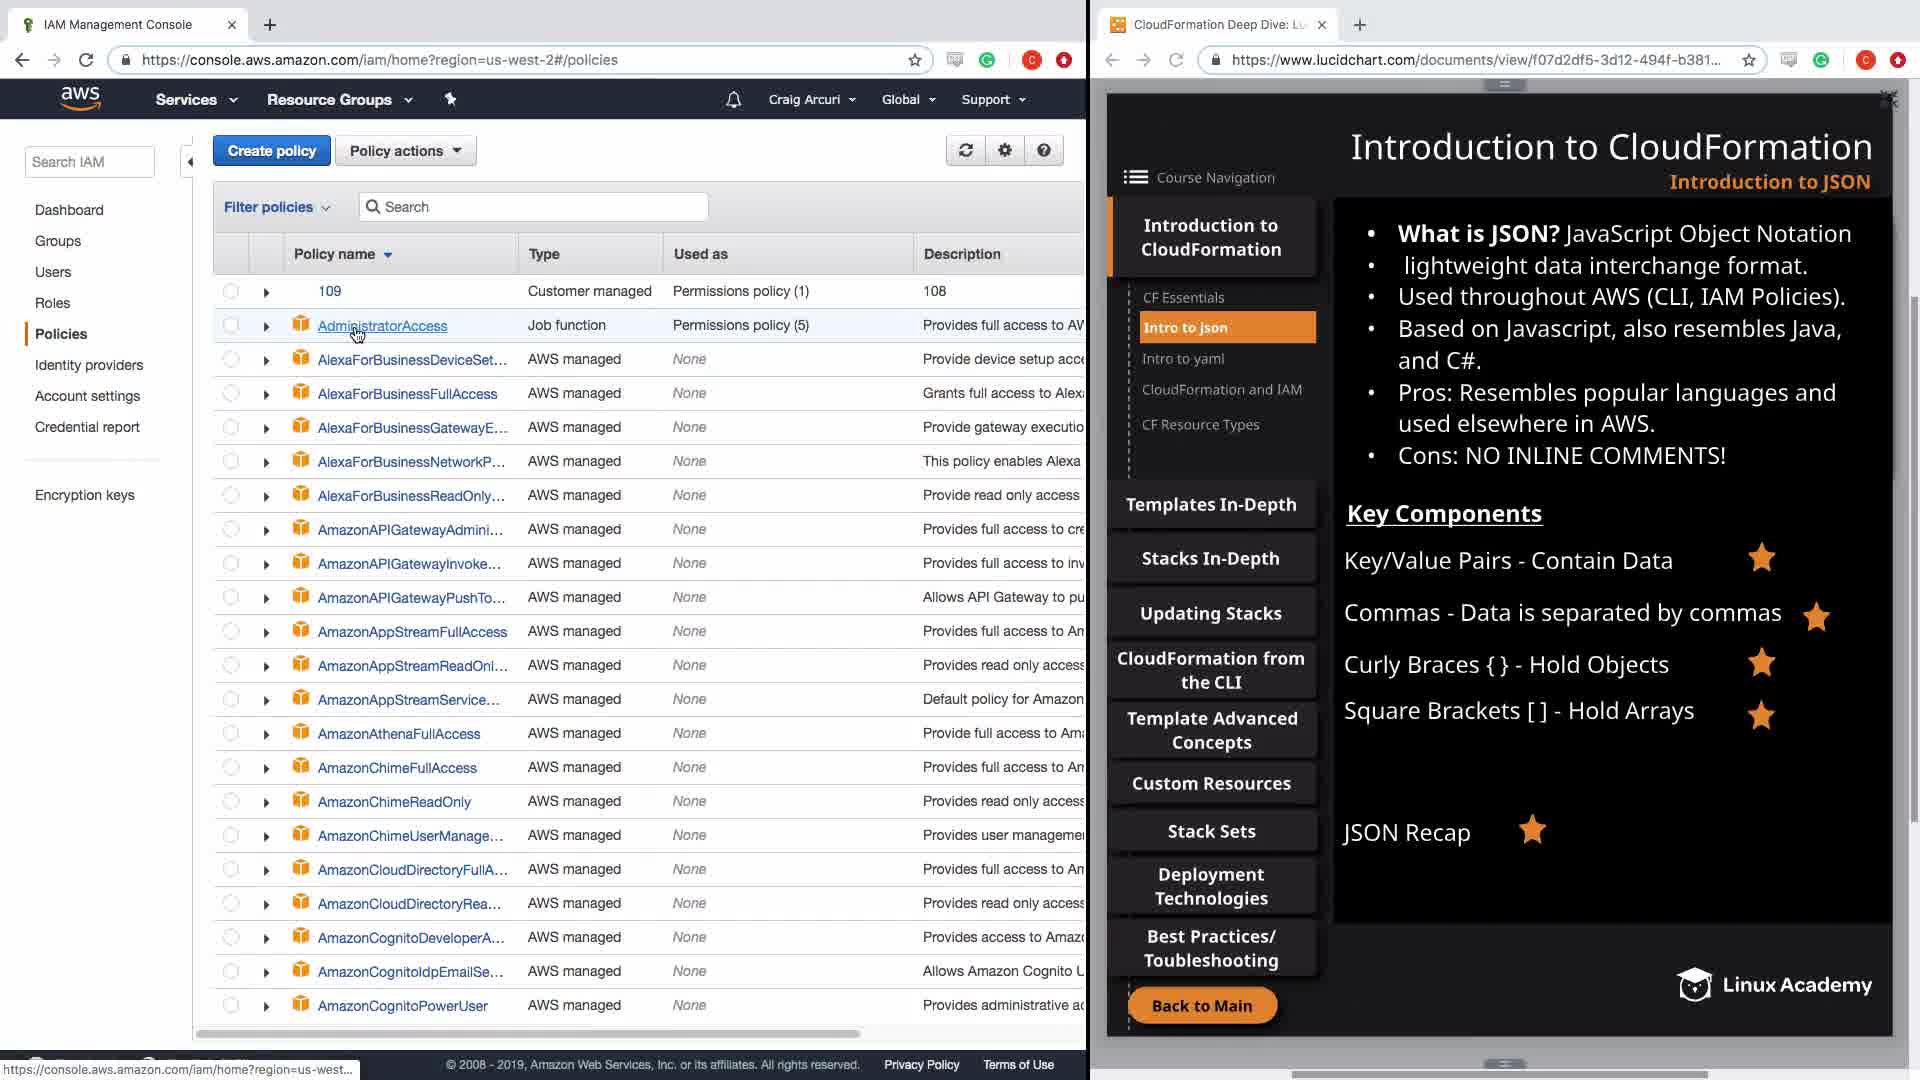Viewport: 1920px width, 1080px height.
Task: Click the horizontal scrollbar under the policies table
Action: tap(528, 1033)
